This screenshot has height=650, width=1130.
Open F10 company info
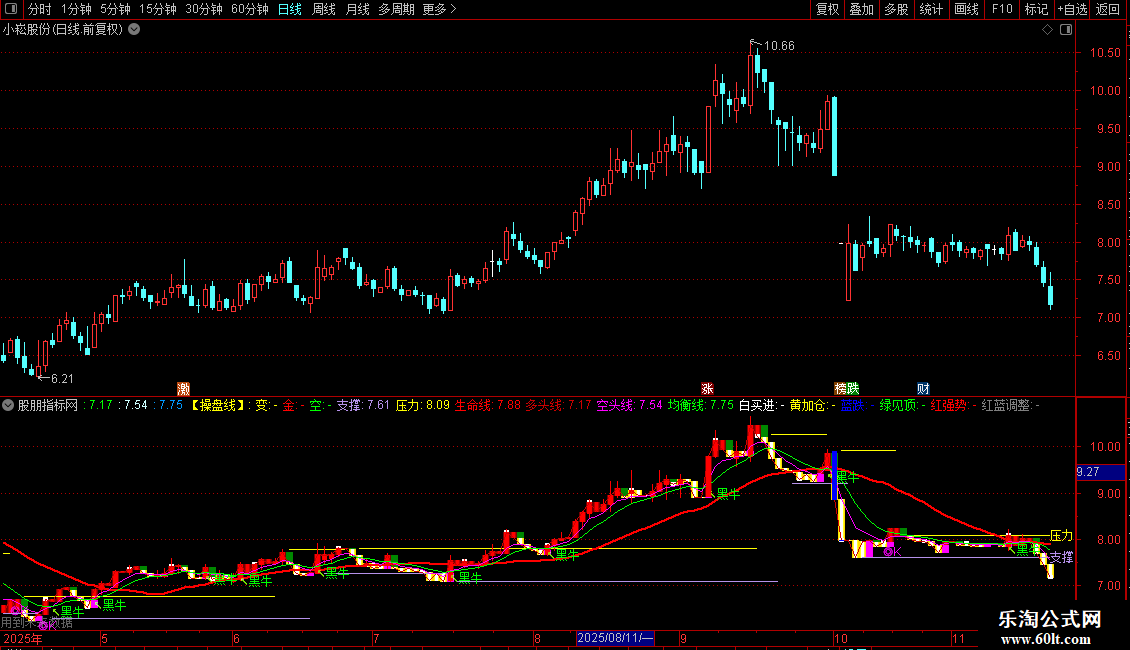point(1002,9)
